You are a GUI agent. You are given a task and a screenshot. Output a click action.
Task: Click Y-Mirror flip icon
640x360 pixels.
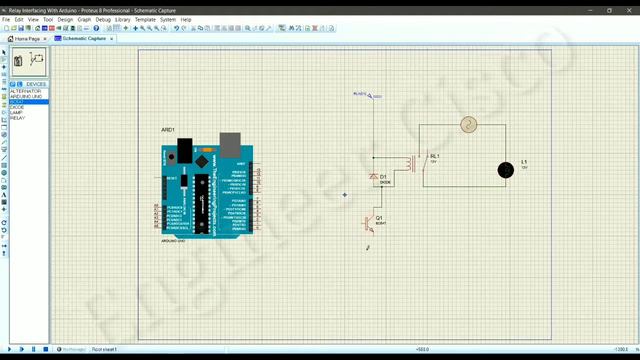tap(4, 253)
